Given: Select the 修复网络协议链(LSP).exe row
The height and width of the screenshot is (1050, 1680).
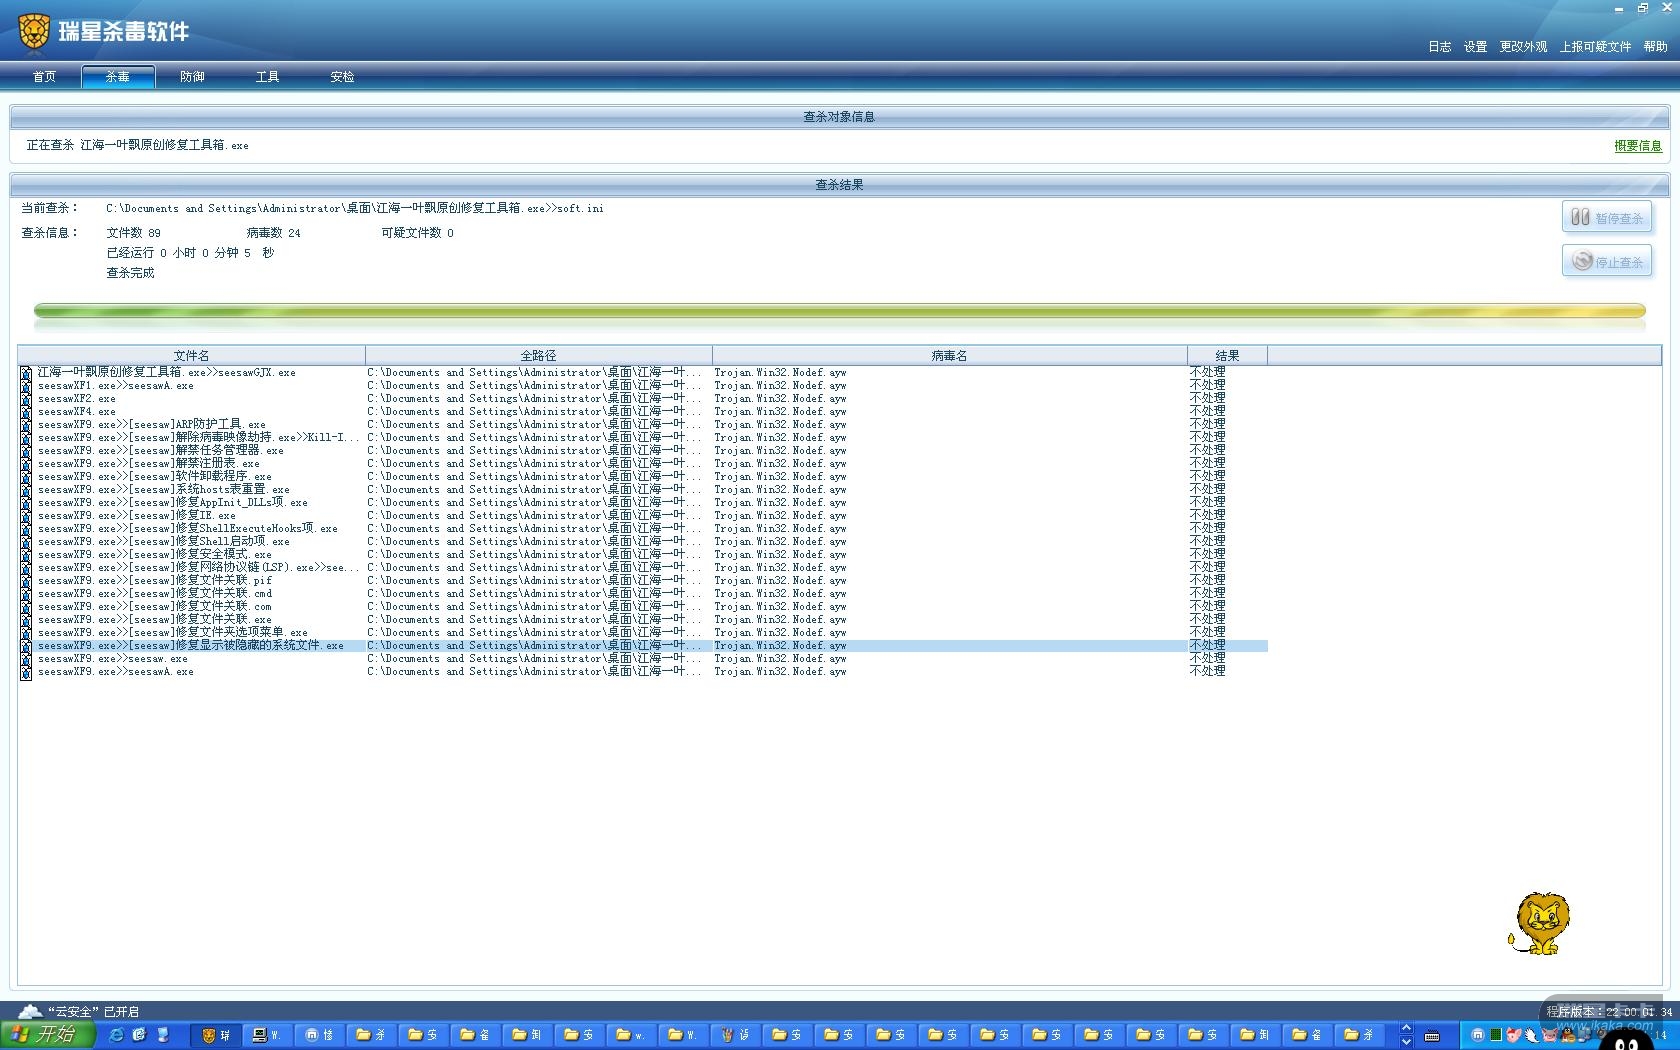Looking at the screenshot, I should (x=643, y=567).
